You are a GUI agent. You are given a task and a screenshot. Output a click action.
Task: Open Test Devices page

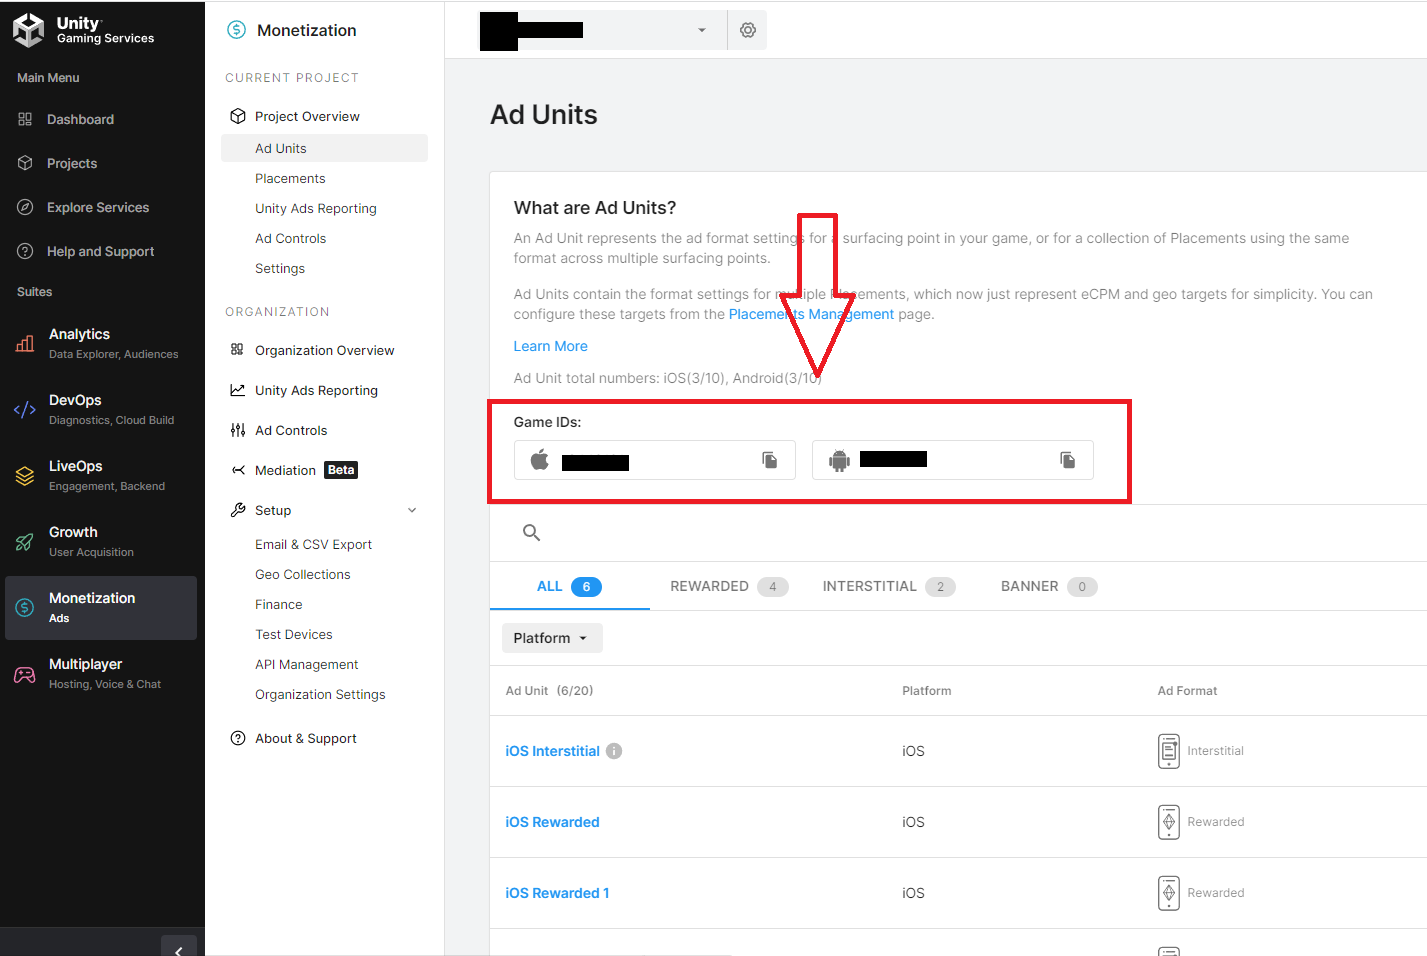(293, 634)
